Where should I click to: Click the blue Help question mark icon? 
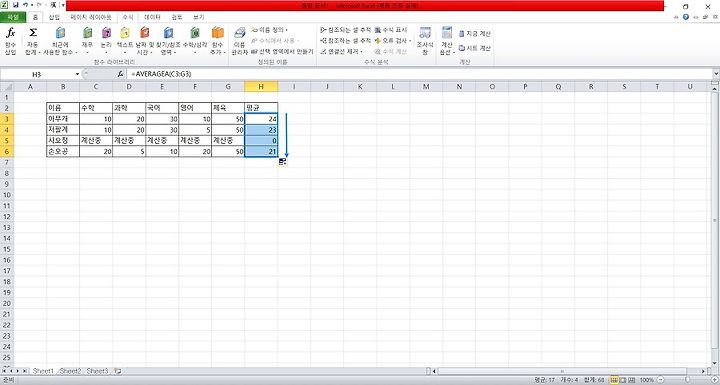pos(686,17)
